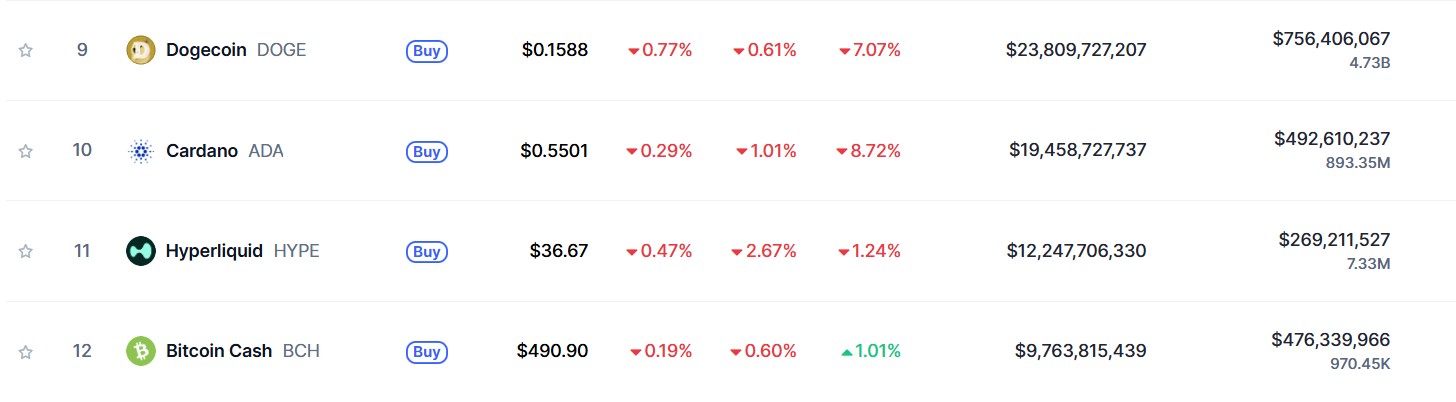Open the Cardano ADA coin page

225,151
